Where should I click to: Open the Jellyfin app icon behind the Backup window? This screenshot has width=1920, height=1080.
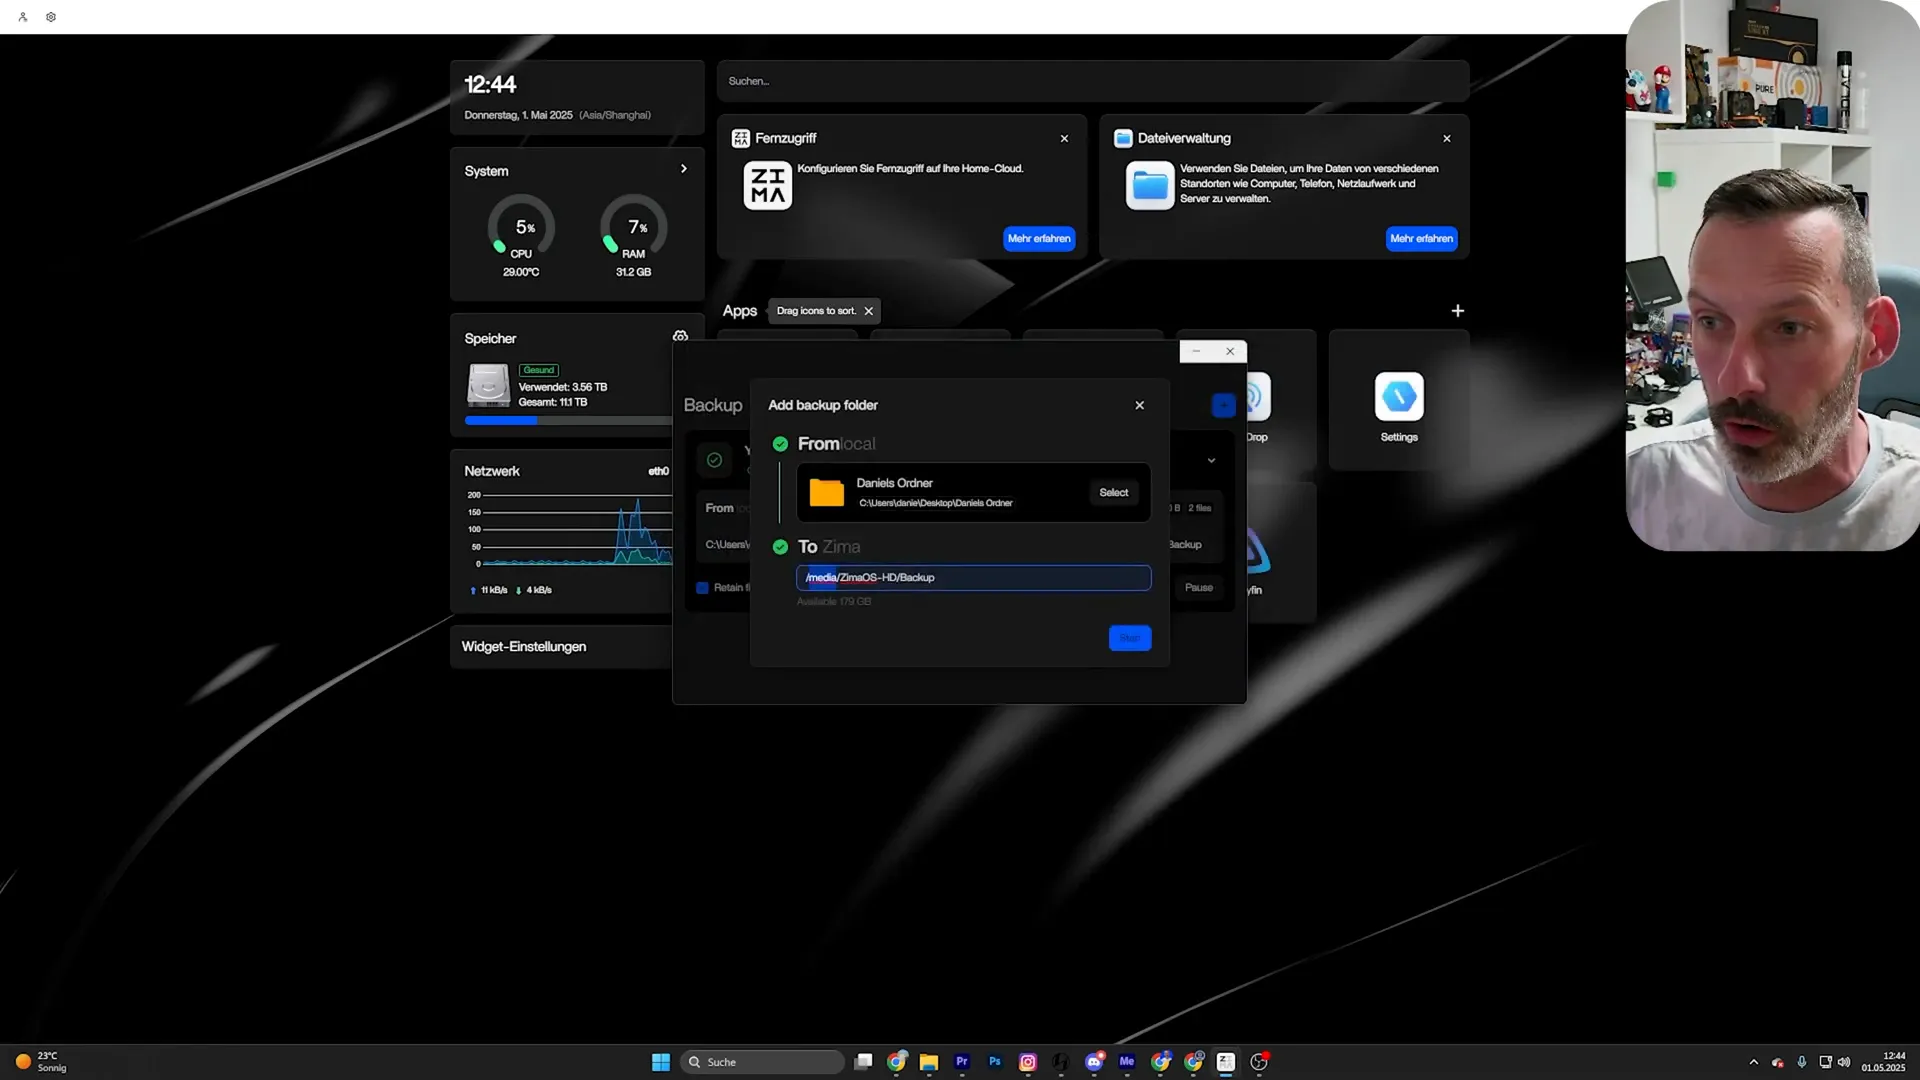coord(1258,552)
